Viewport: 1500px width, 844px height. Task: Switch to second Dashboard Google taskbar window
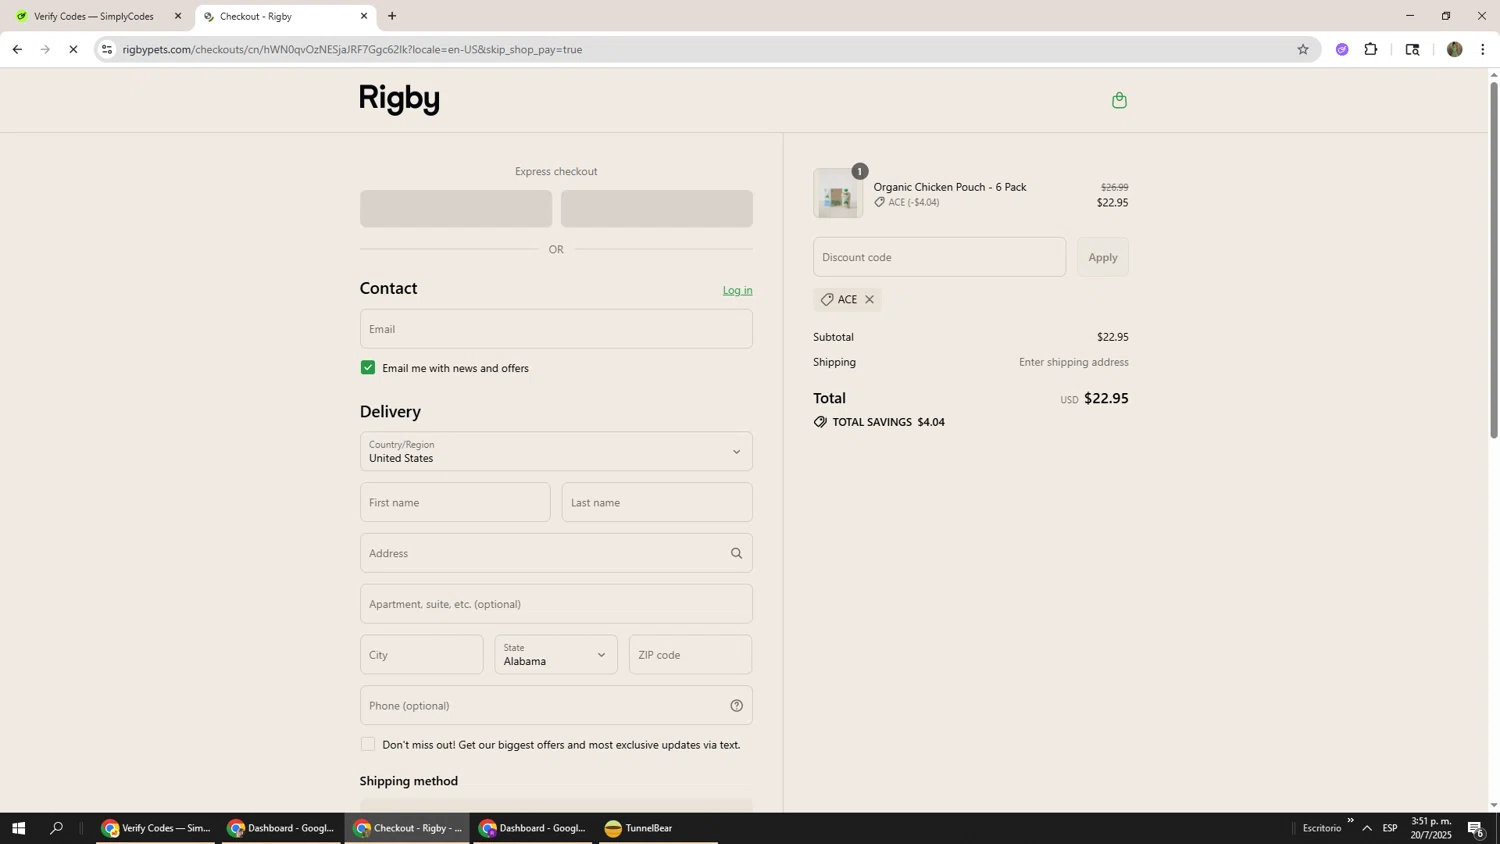534,828
